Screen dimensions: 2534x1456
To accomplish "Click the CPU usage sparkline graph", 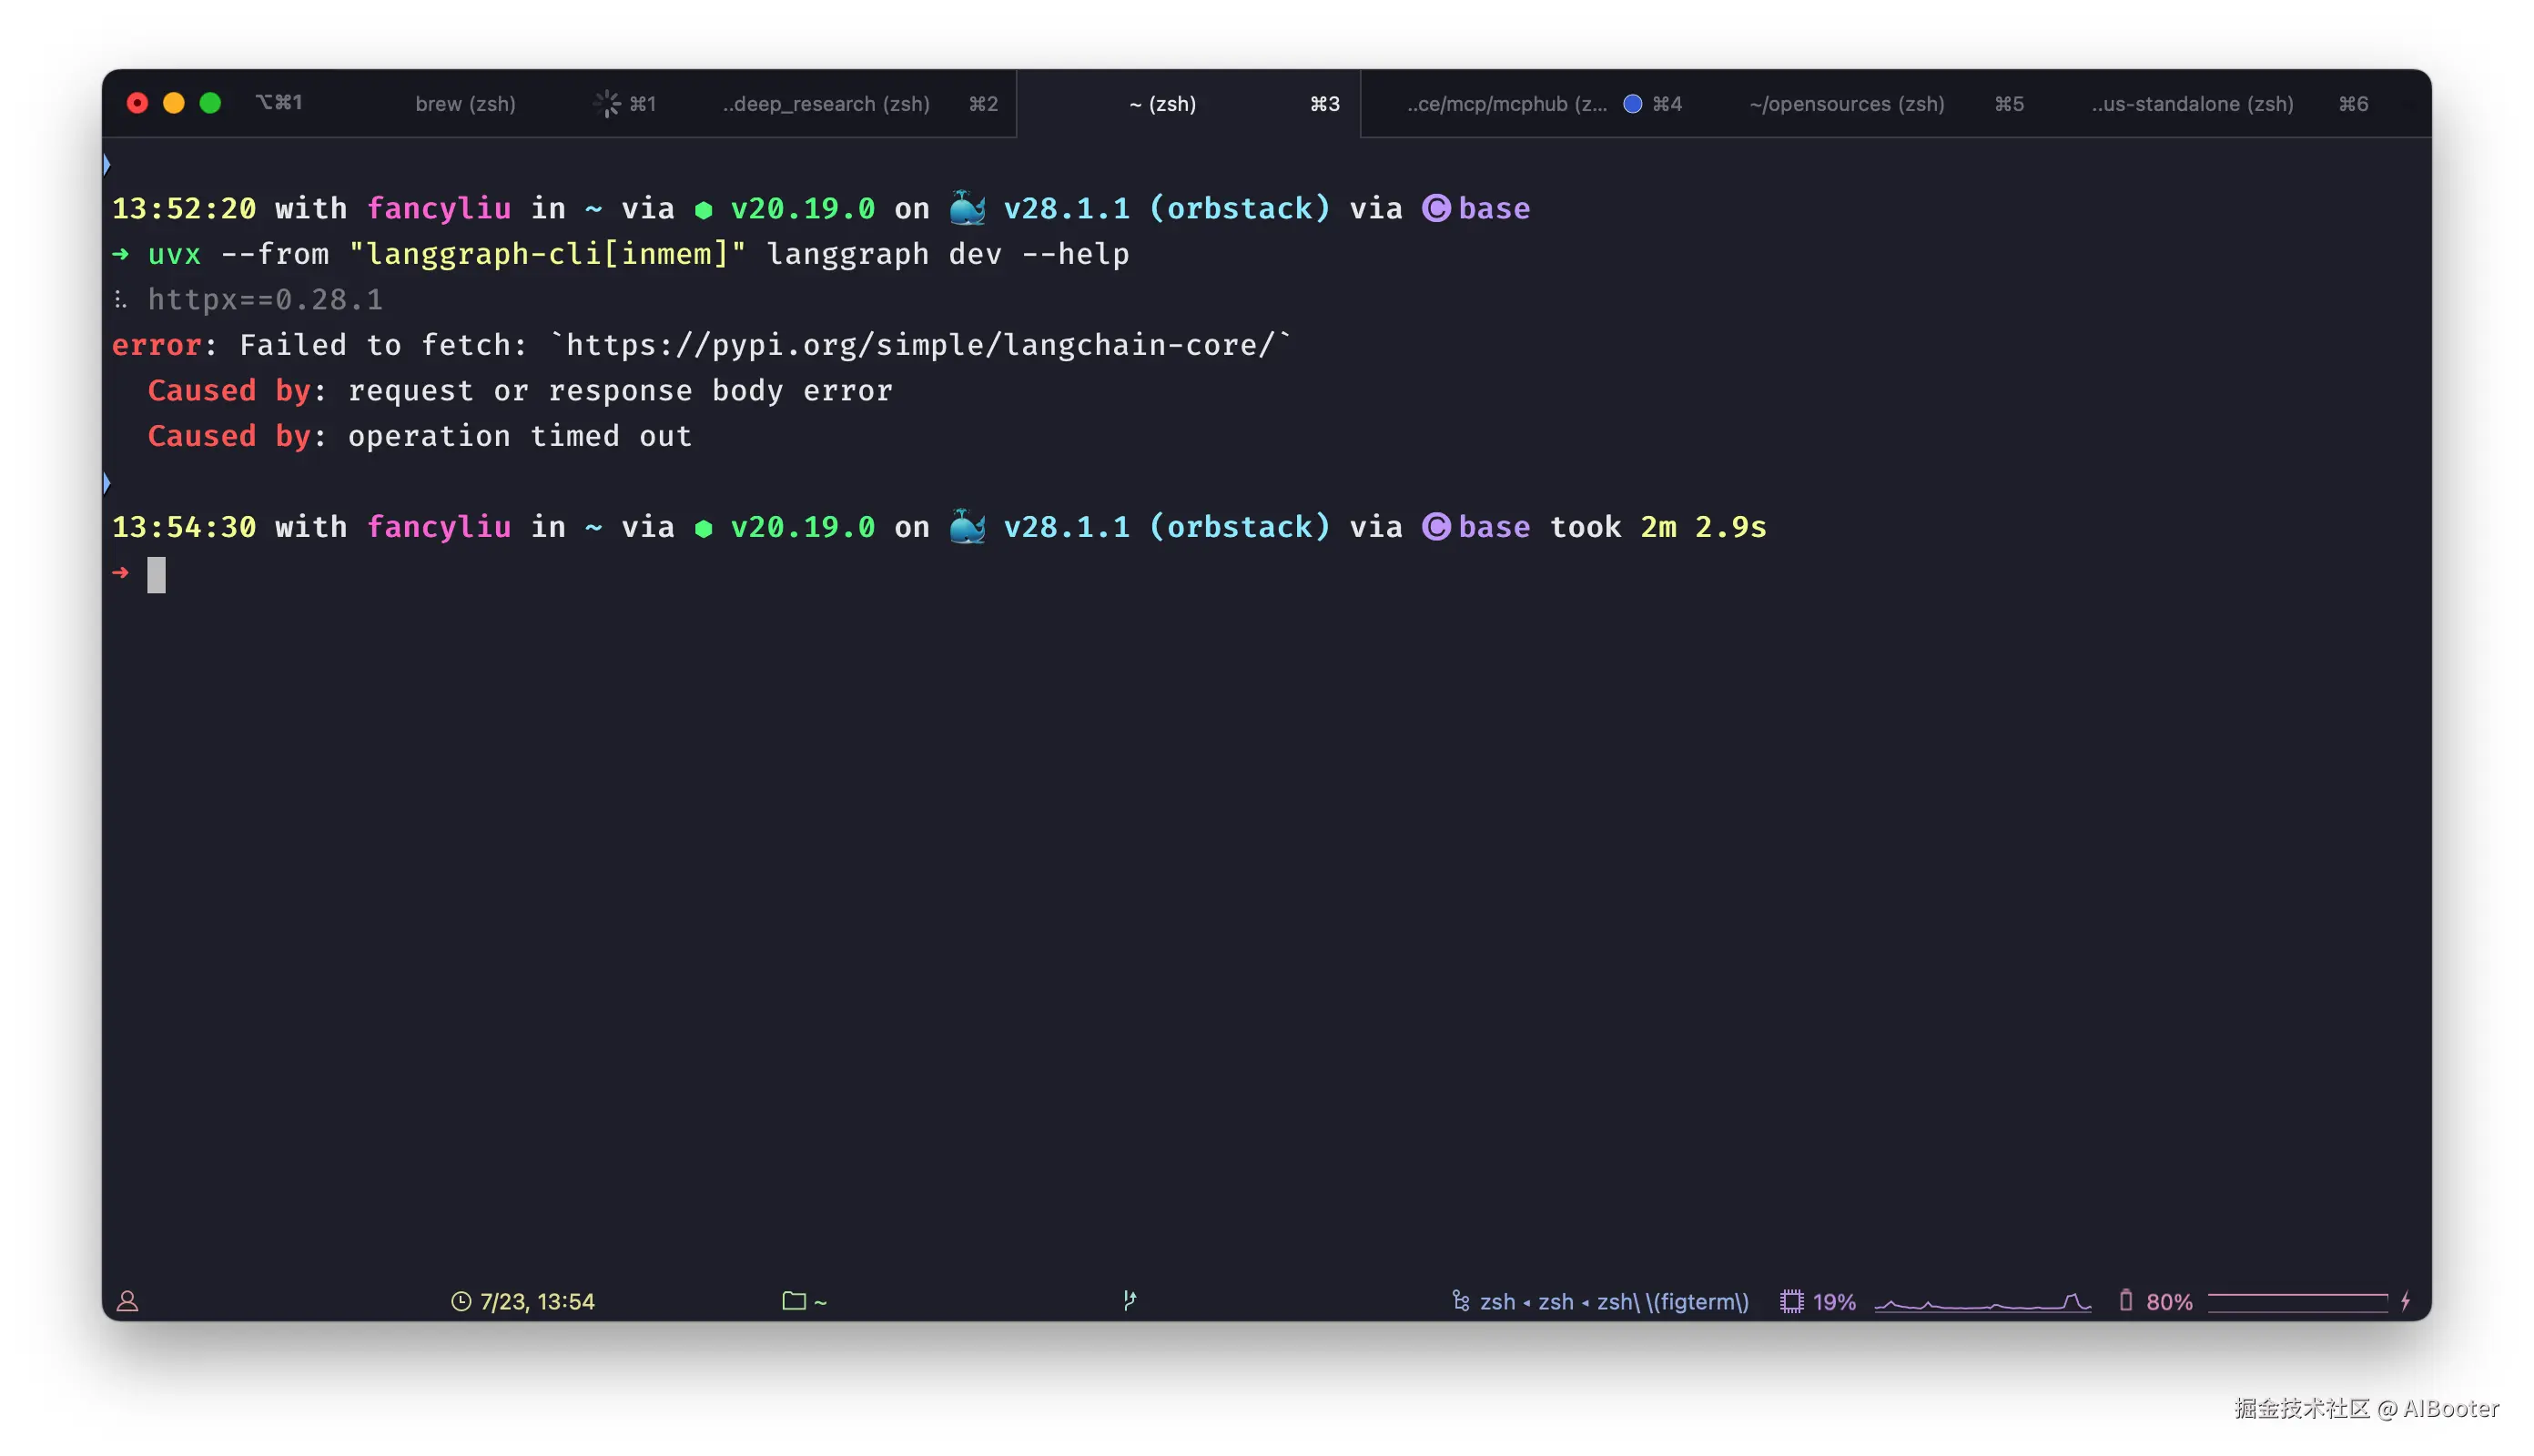I will [x=1982, y=1301].
